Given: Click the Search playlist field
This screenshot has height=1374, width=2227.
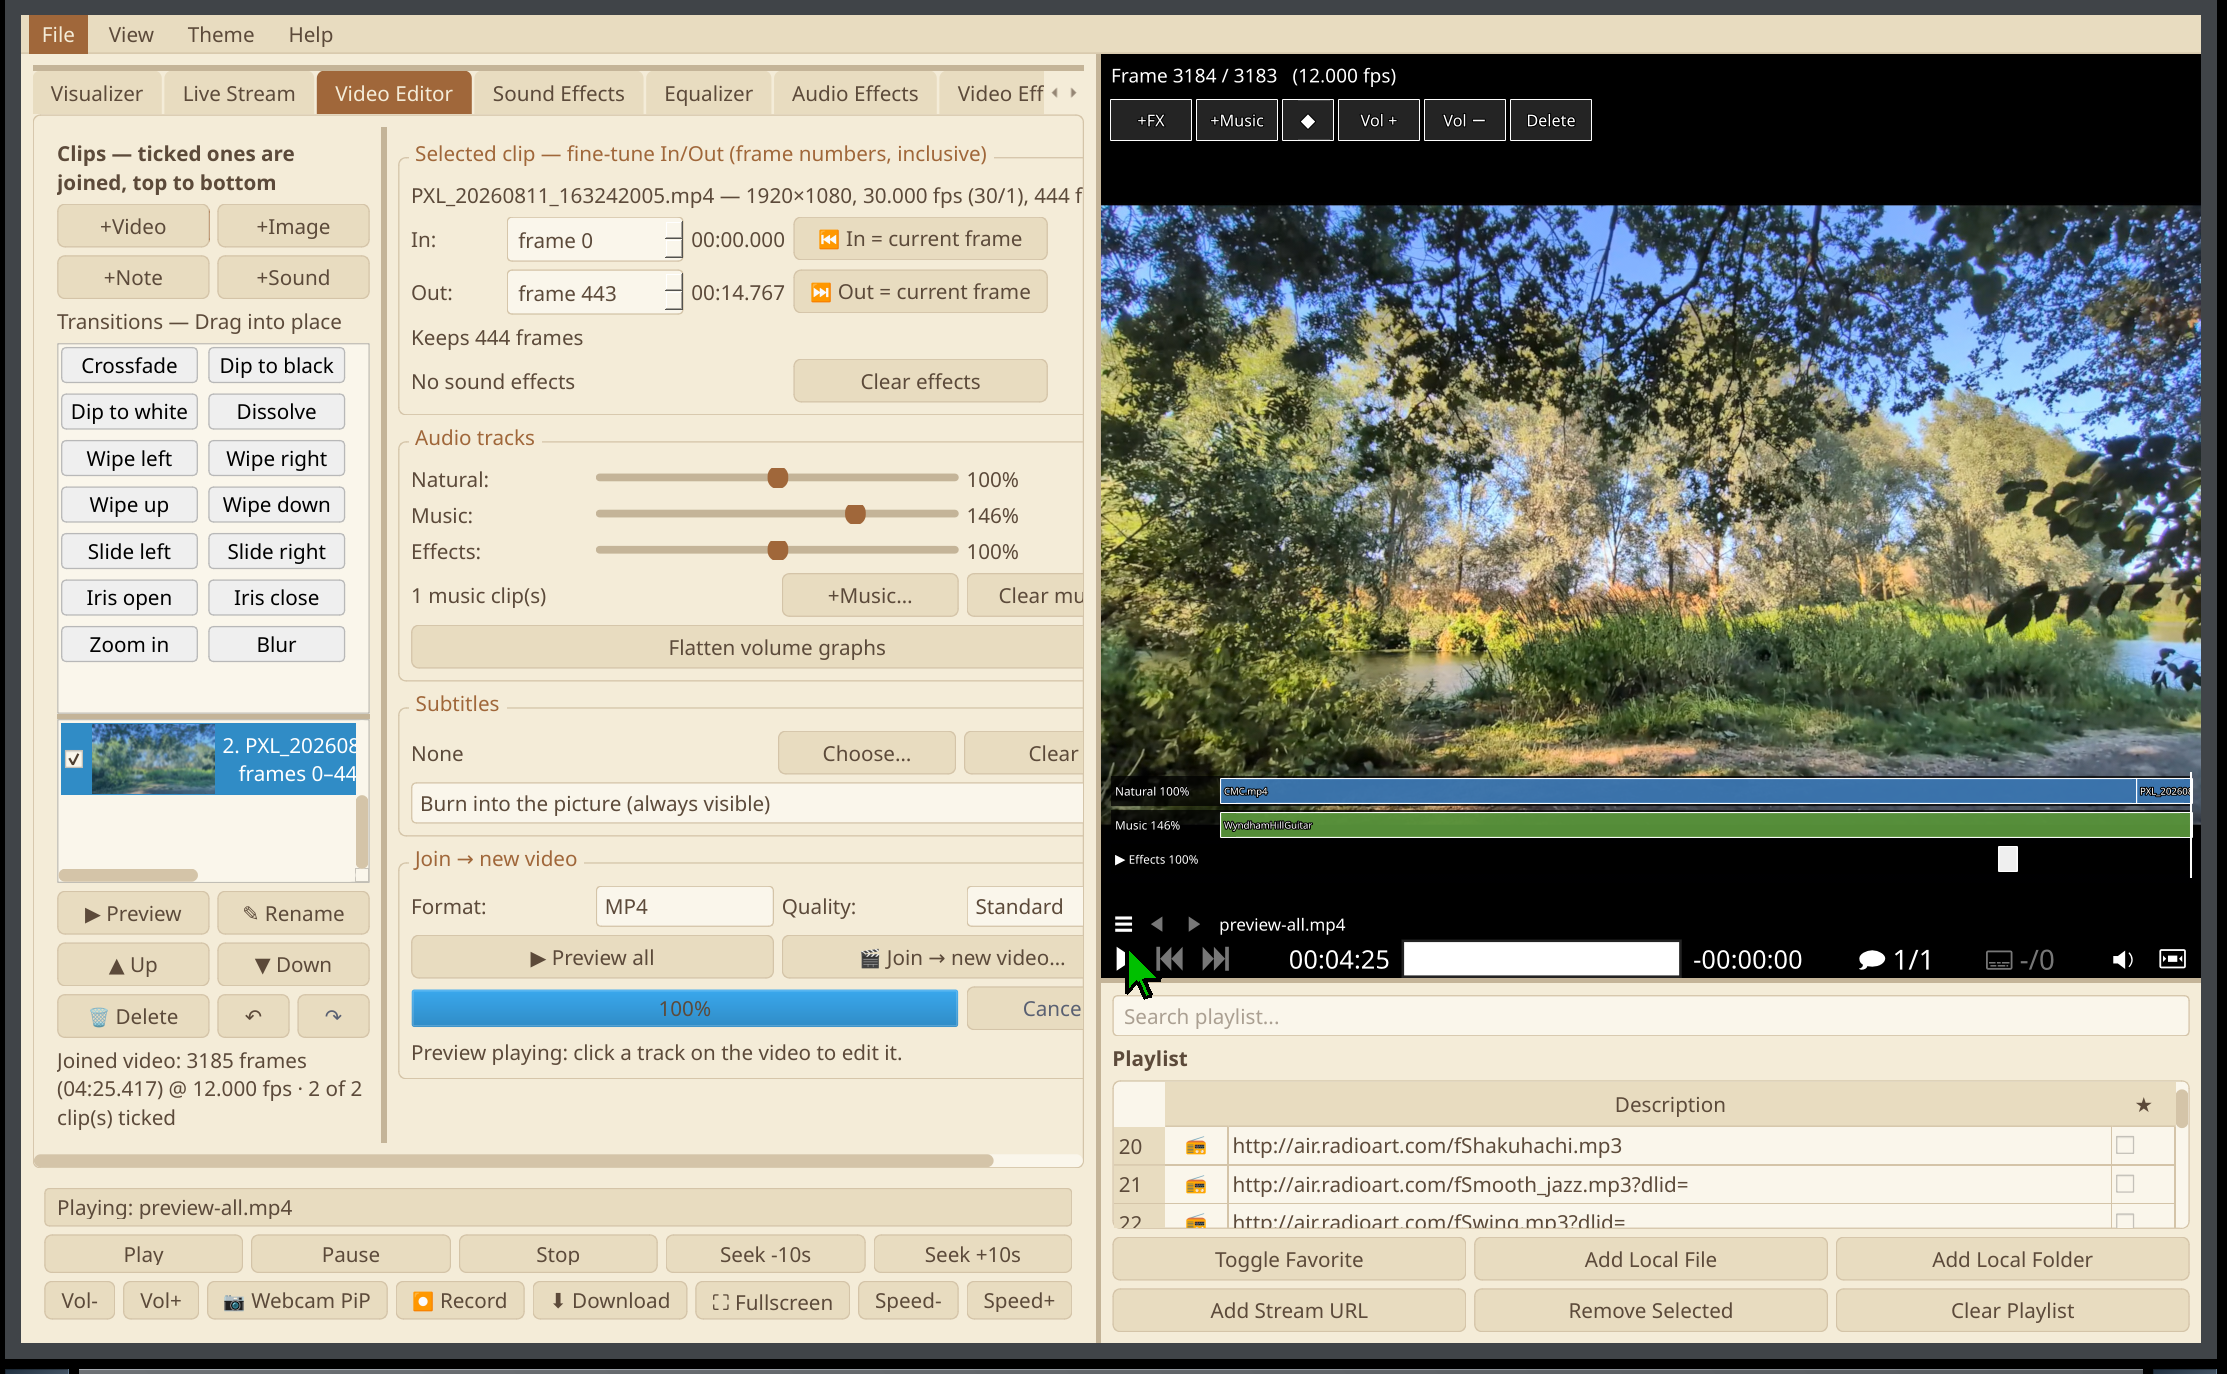Looking at the screenshot, I should pyautogui.click(x=1650, y=1017).
